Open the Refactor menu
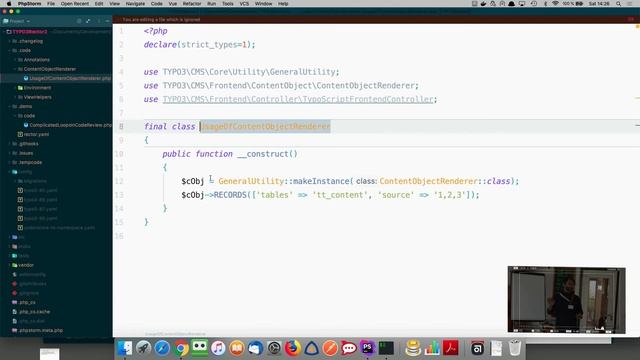 pos(192,4)
